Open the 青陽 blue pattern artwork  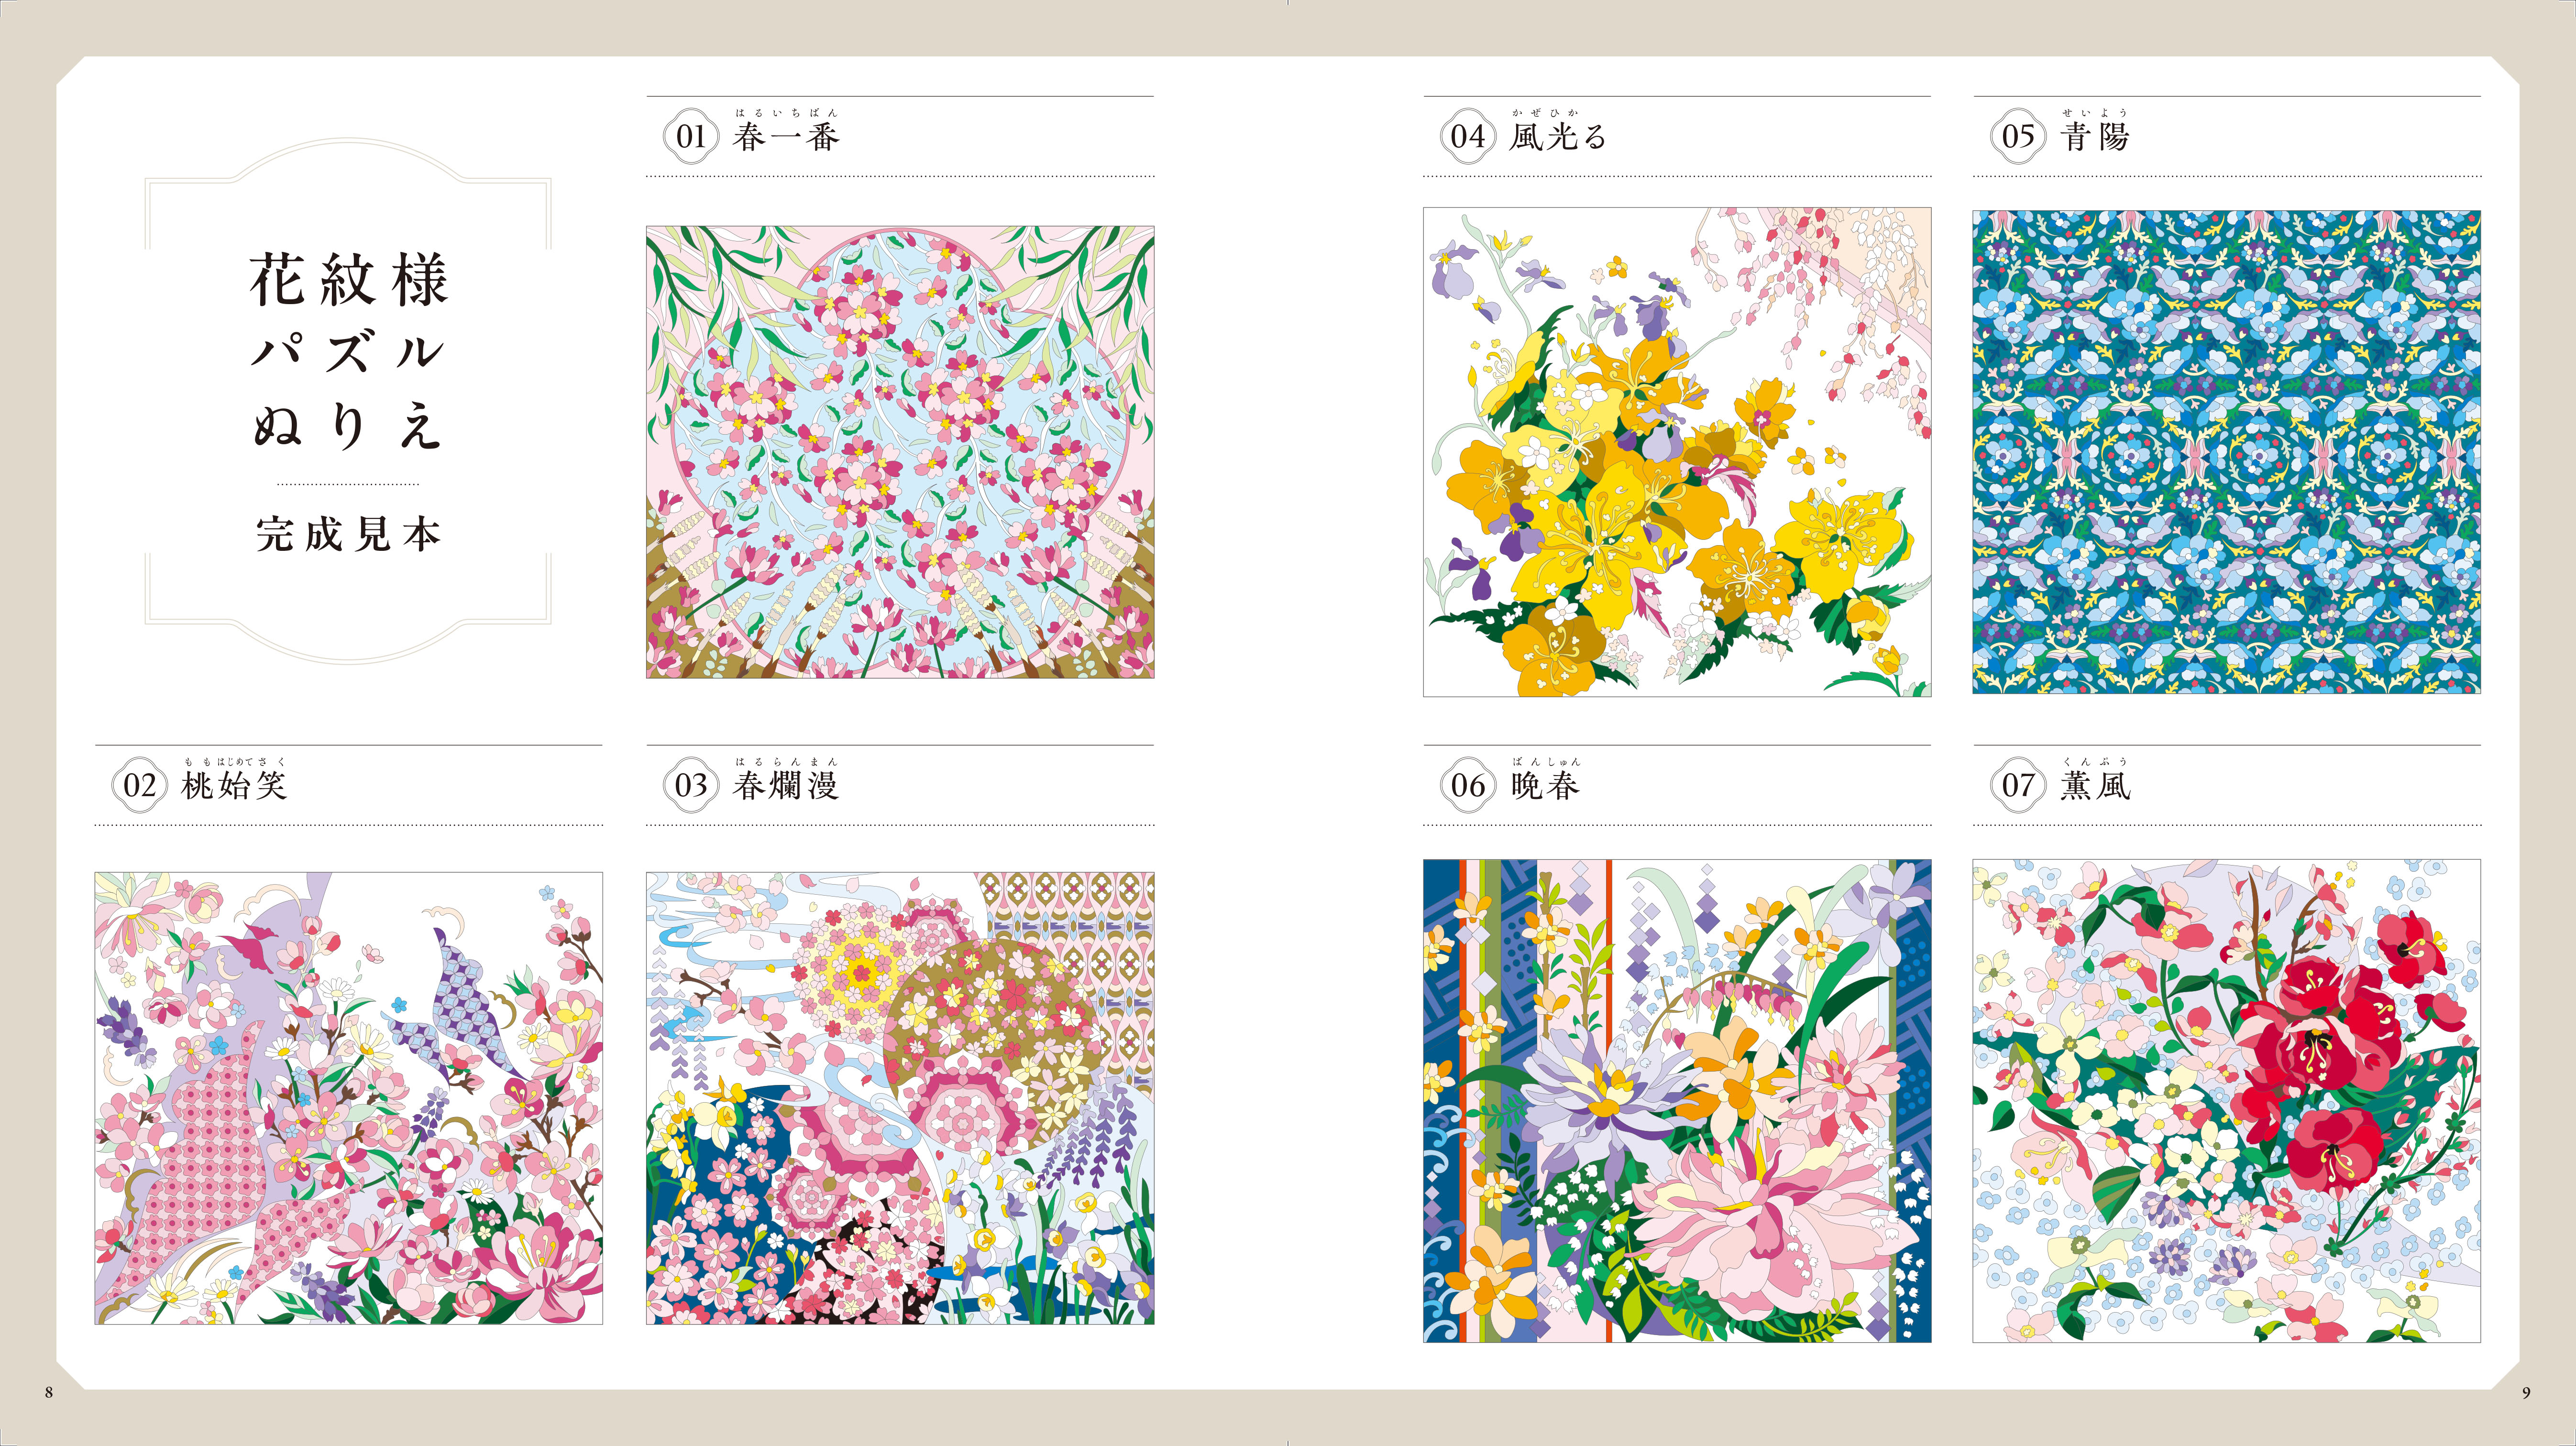(2227, 452)
